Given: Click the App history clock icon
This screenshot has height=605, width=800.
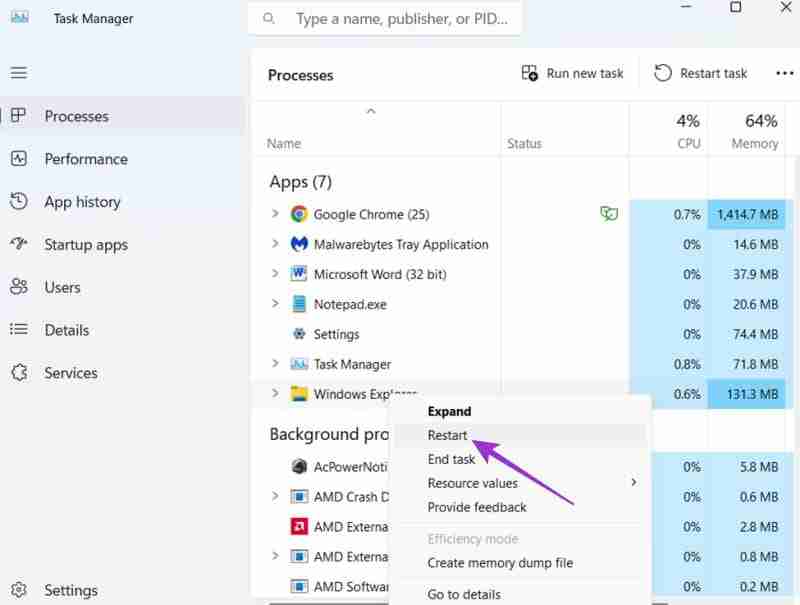Looking at the screenshot, I should coord(18,201).
